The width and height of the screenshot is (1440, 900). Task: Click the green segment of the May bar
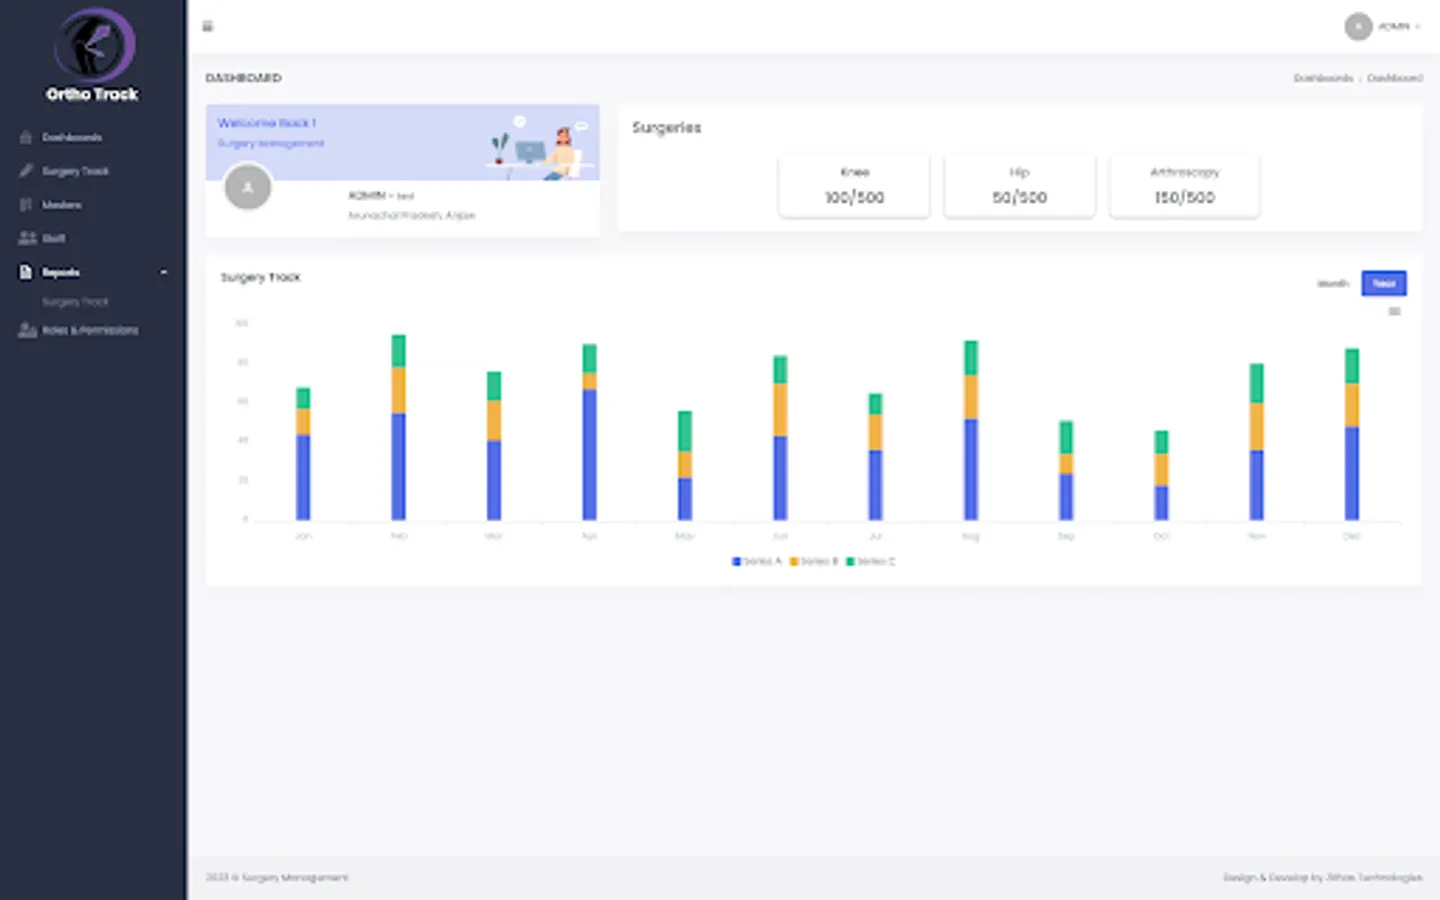685,431
